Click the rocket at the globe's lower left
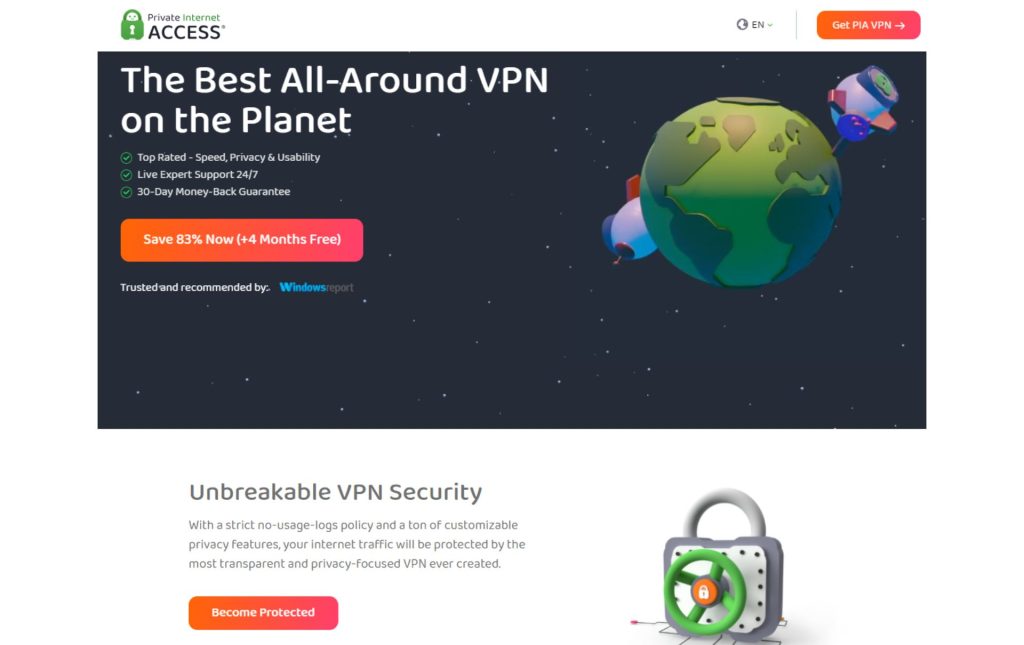 pyautogui.click(x=627, y=225)
